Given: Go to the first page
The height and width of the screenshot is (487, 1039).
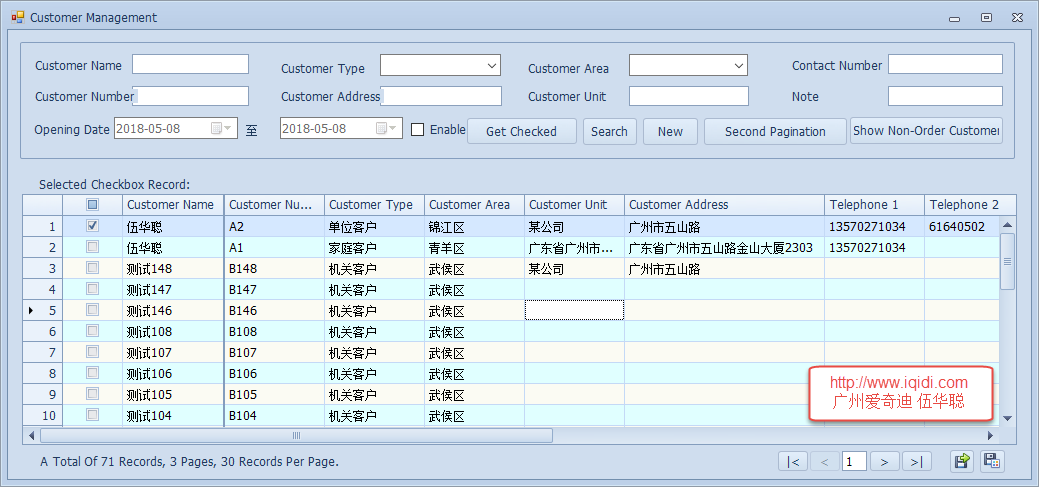Looking at the screenshot, I should point(793,461).
